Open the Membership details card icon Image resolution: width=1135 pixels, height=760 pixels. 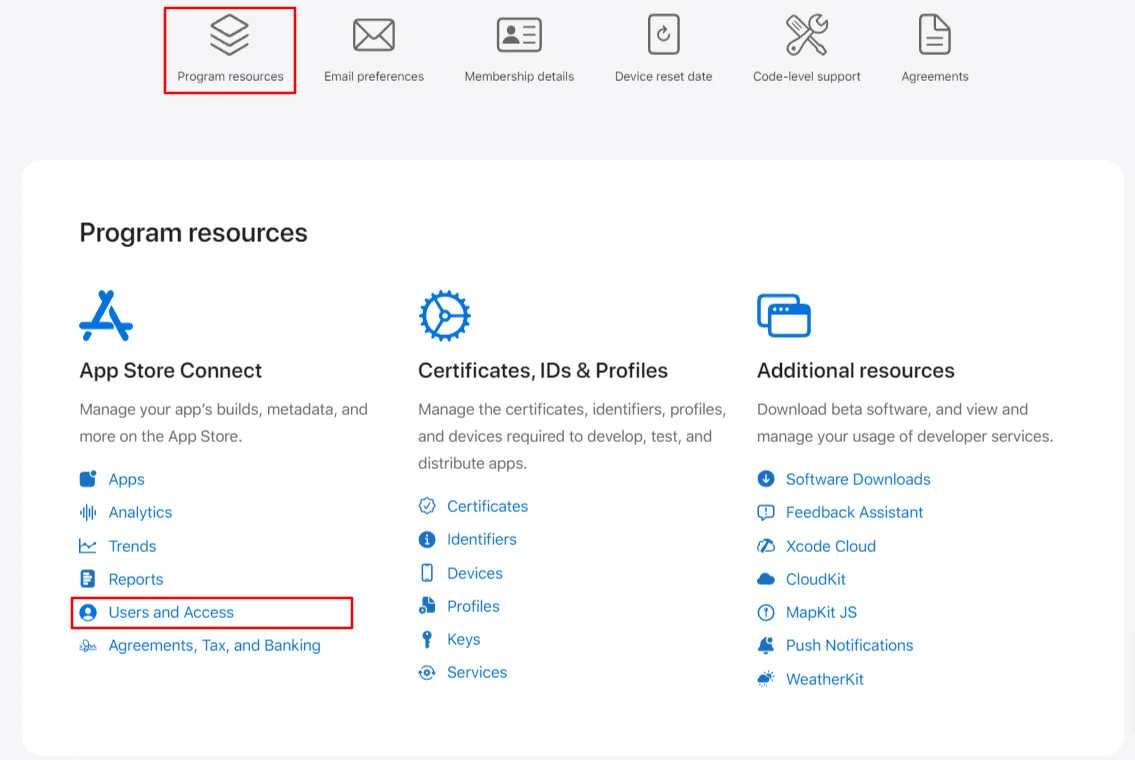519,36
